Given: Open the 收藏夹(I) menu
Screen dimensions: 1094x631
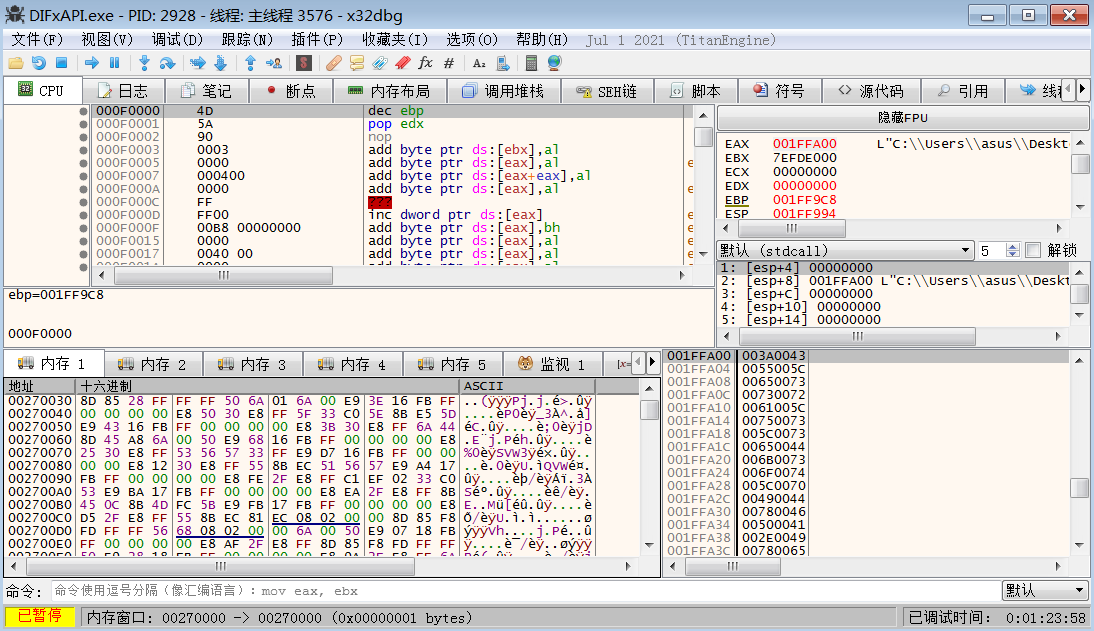Looking at the screenshot, I should (395, 40).
